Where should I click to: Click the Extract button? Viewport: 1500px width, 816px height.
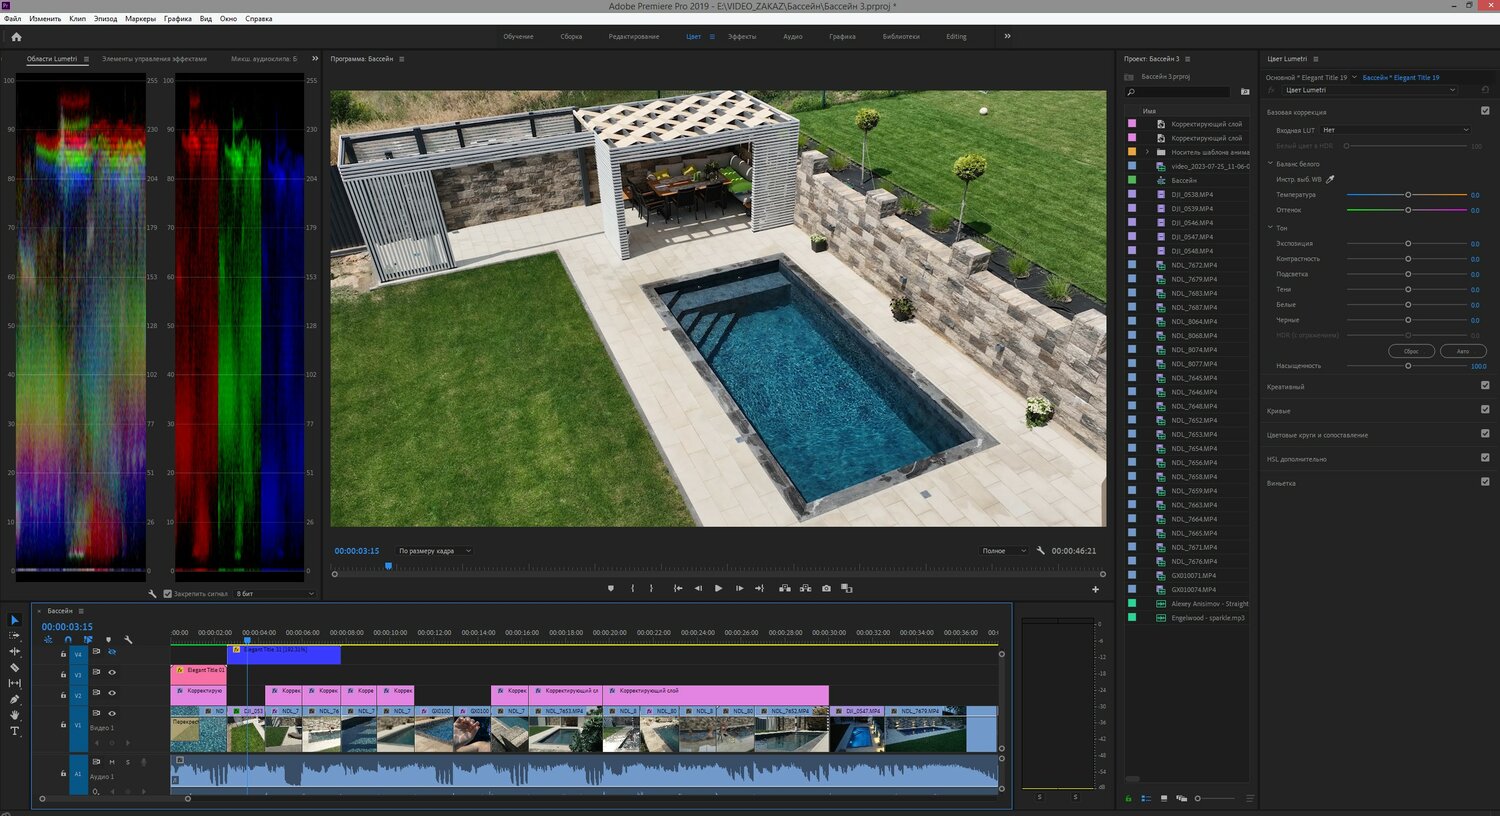(x=805, y=588)
